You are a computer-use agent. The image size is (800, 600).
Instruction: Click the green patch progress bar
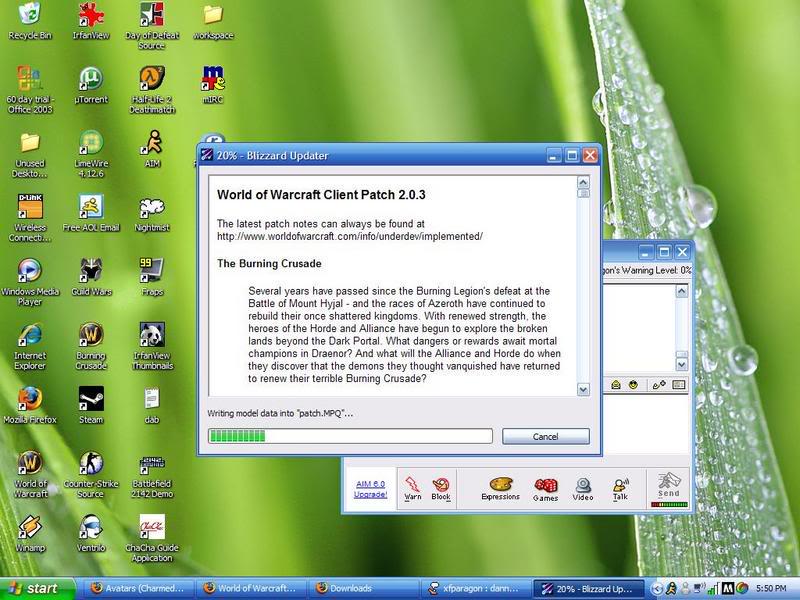pos(350,436)
